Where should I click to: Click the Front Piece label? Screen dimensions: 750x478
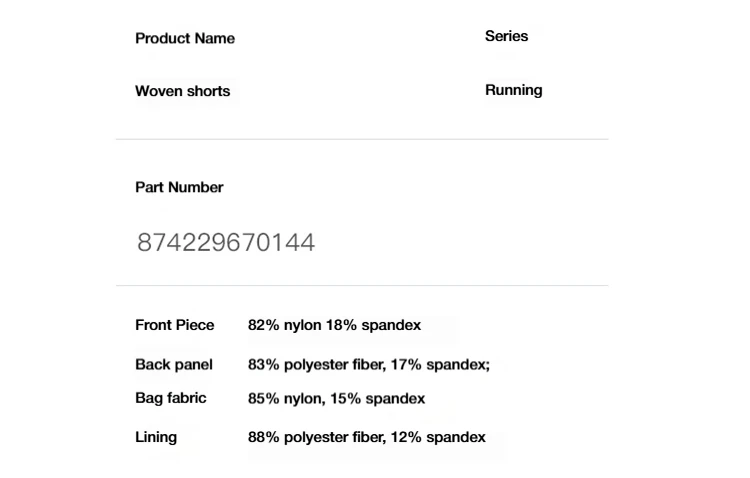(x=175, y=325)
